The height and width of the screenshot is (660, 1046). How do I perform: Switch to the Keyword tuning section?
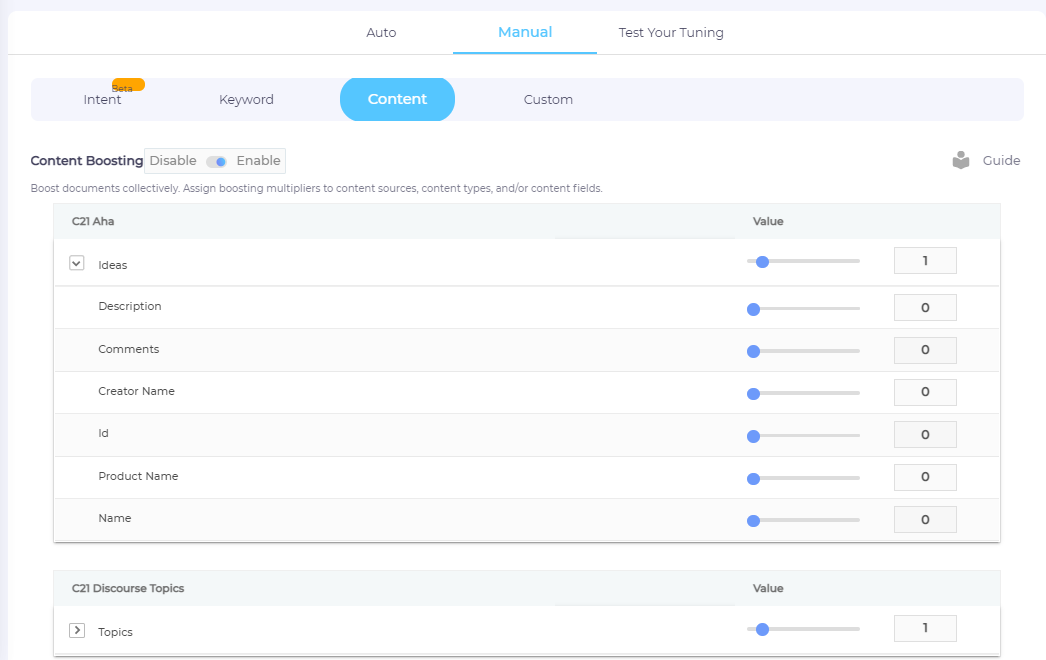tap(246, 100)
